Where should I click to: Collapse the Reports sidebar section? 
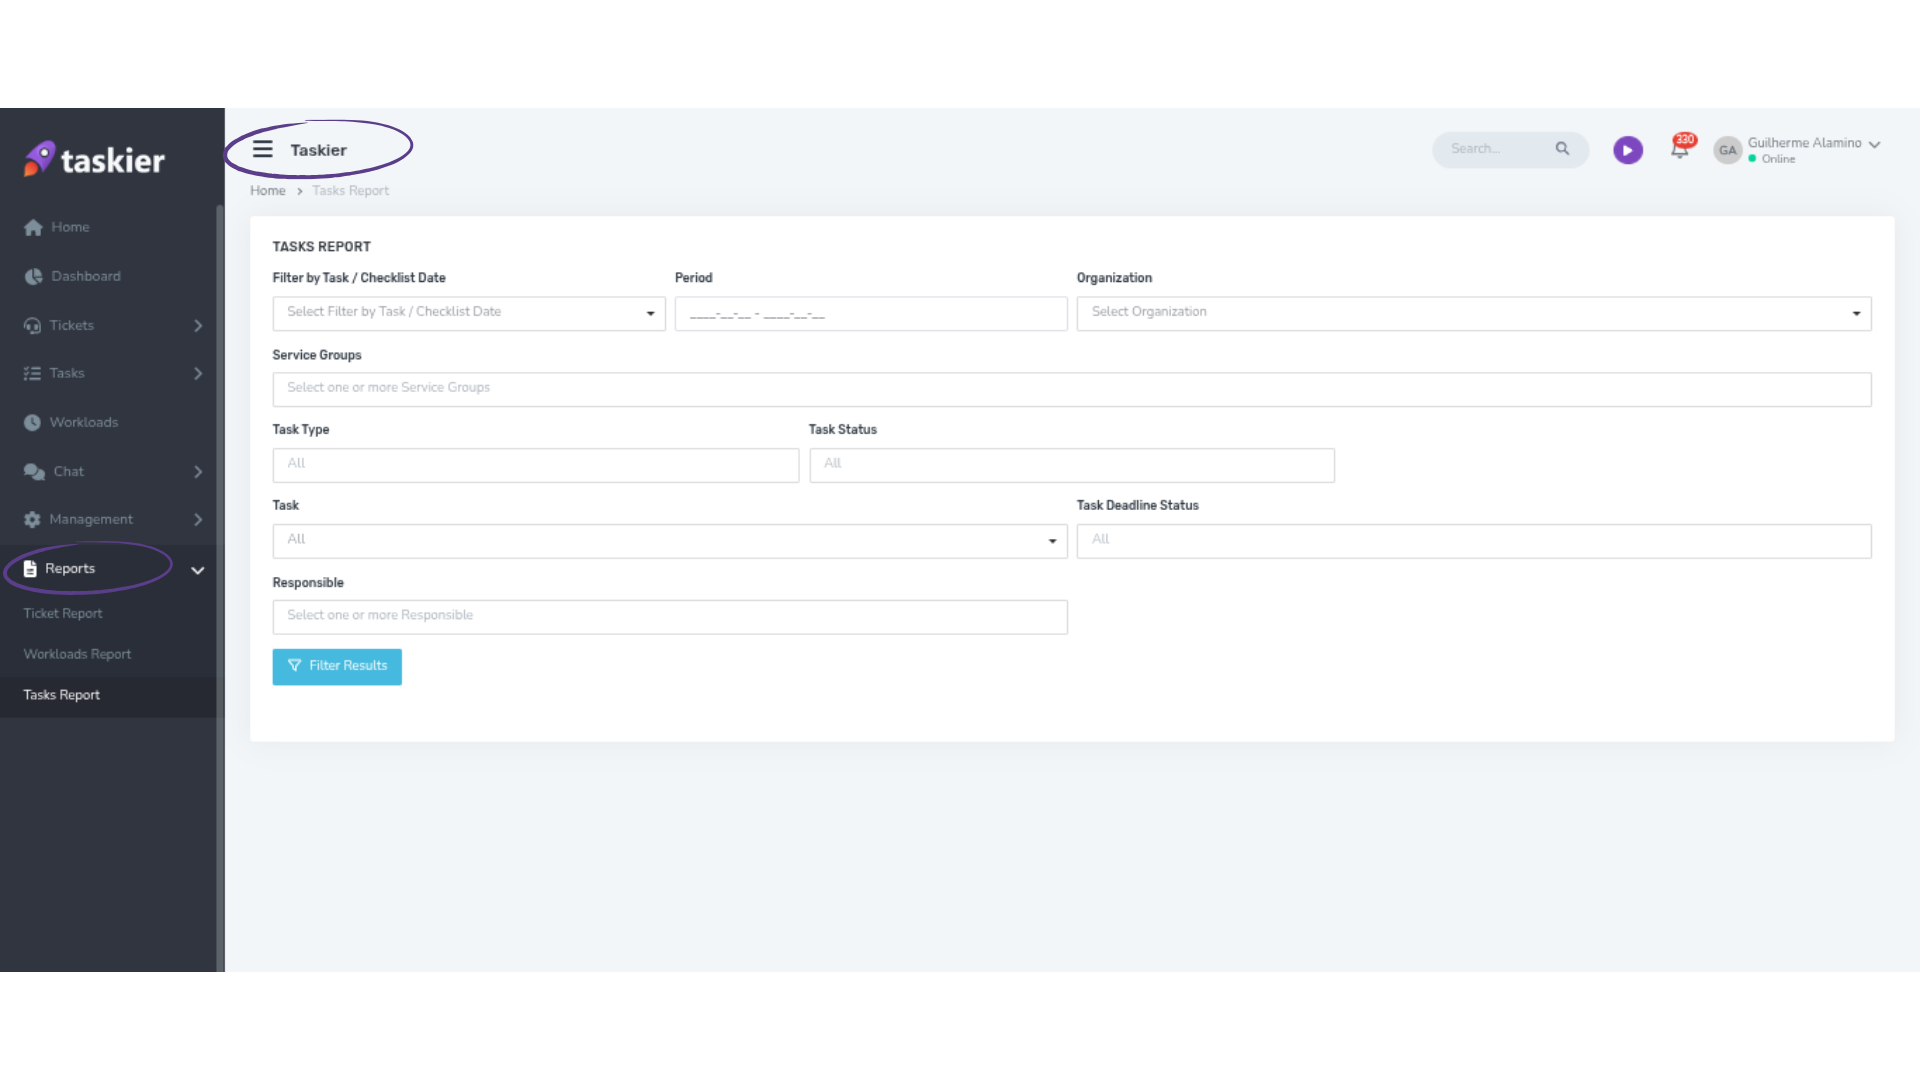click(197, 570)
